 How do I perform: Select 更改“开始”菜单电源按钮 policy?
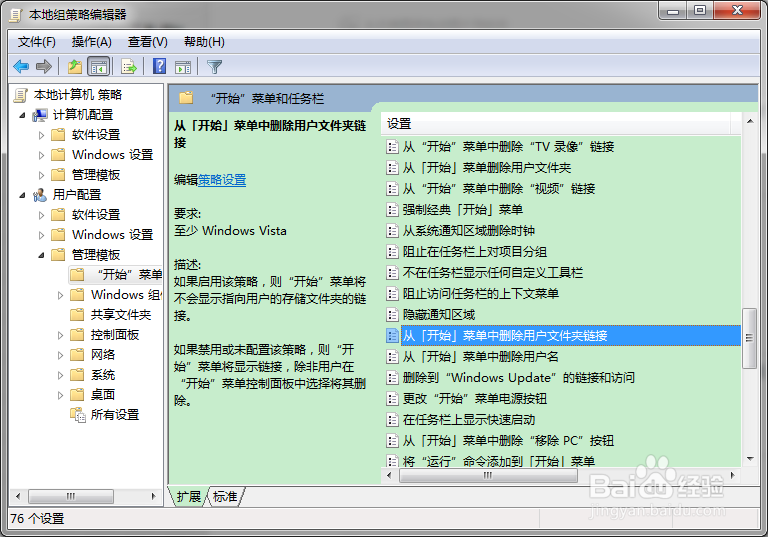[x=475, y=399]
